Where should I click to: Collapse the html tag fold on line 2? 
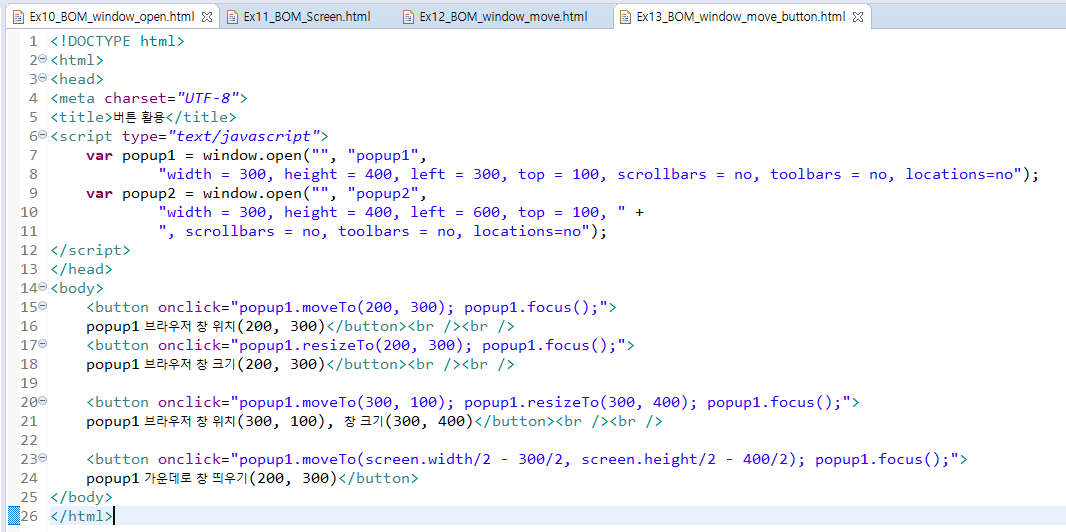coord(42,59)
